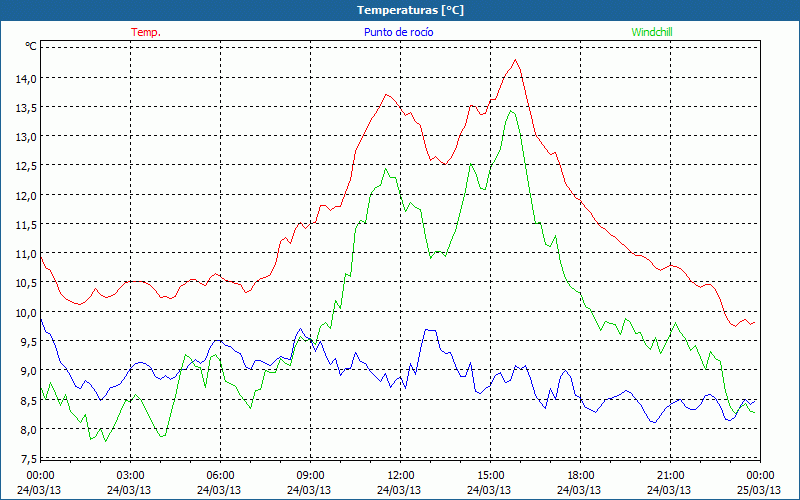Click the '10,0' y-axis value
The width and height of the screenshot is (800, 500).
26,312
